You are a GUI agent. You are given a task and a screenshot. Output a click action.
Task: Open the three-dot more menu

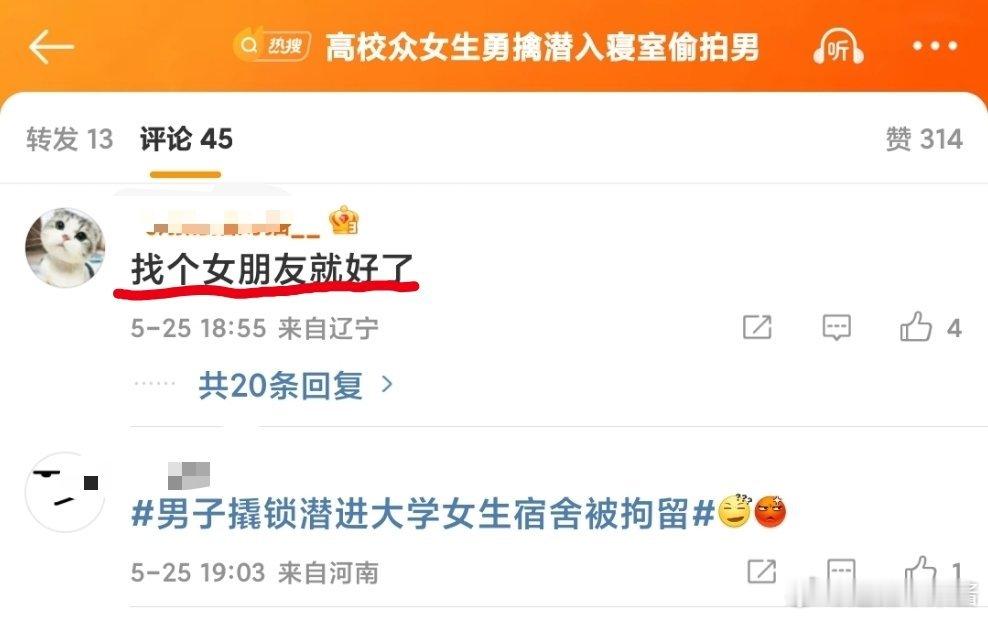pos(935,46)
